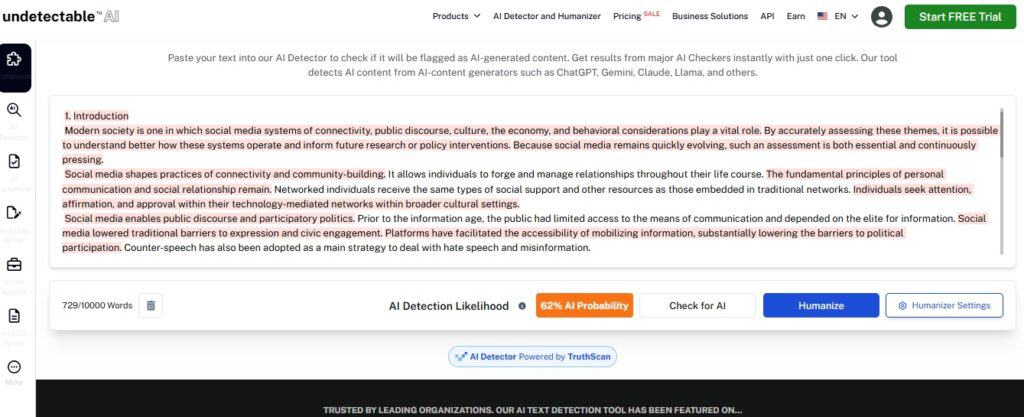
Task: Click the info icon beside AI Detection Likelihood
Action: (522, 305)
